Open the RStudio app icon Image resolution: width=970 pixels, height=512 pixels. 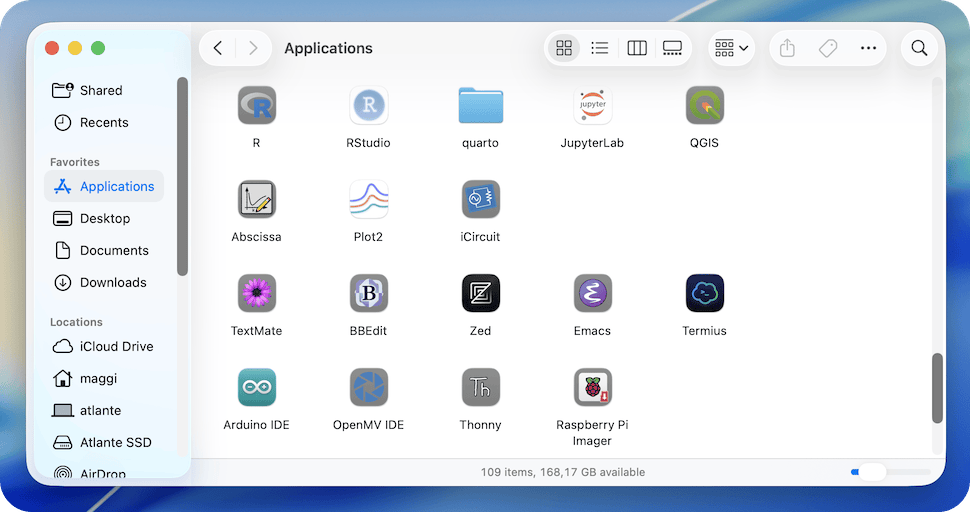click(369, 105)
